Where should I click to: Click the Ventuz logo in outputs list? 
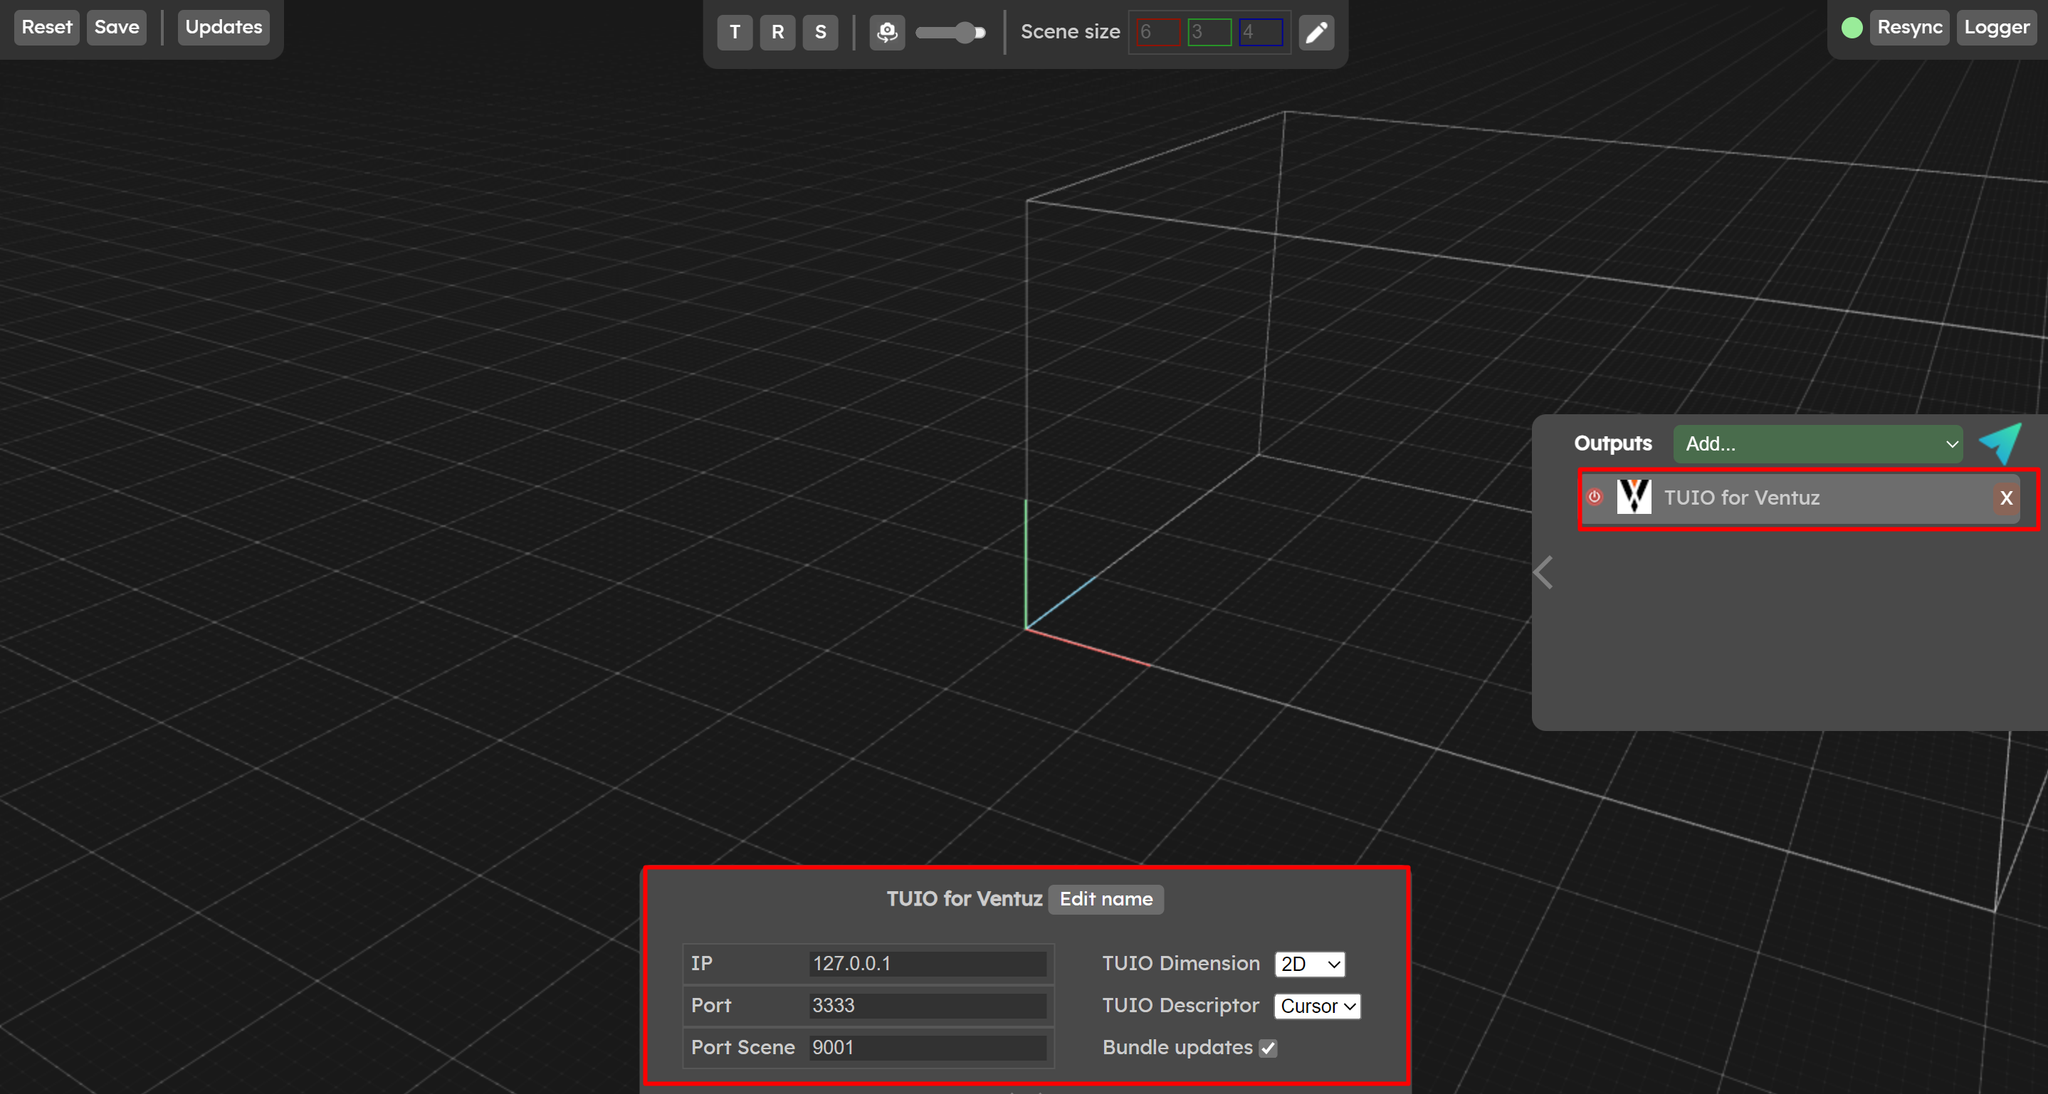[1634, 497]
